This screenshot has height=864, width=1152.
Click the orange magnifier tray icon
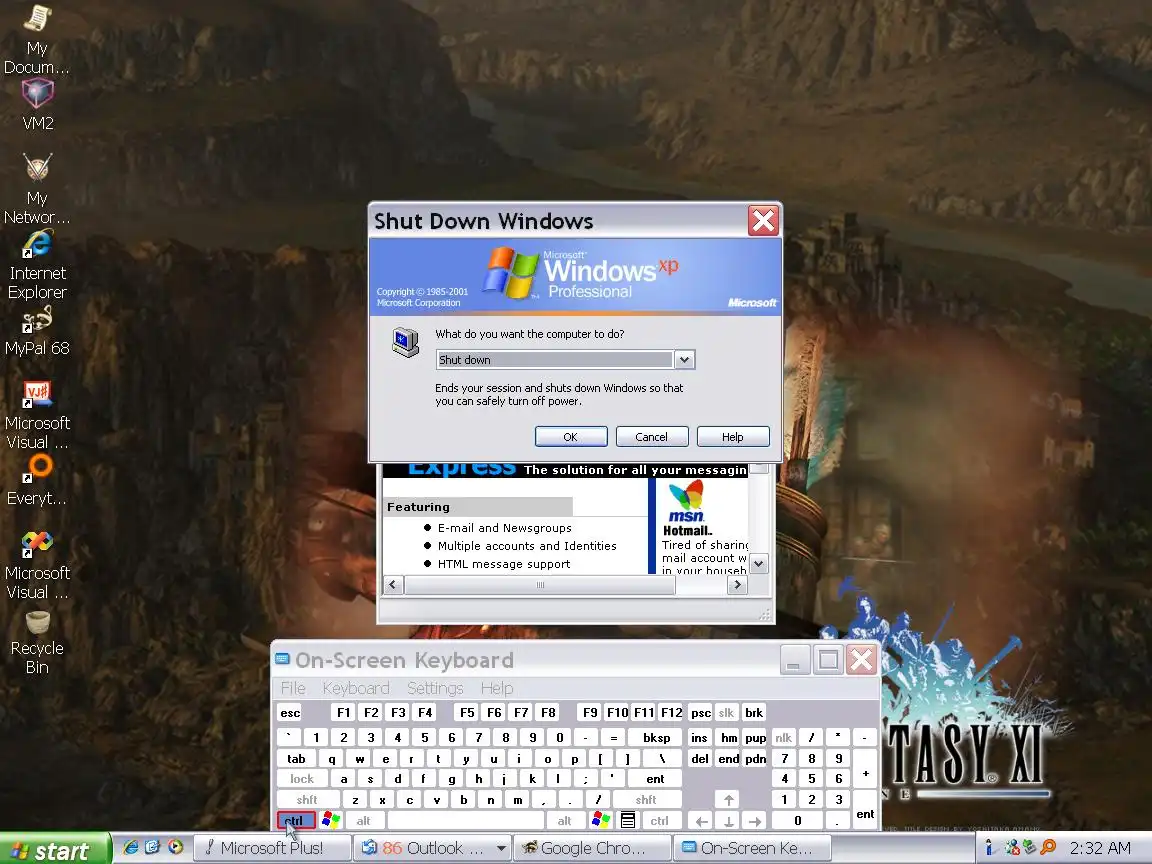pos(1048,848)
